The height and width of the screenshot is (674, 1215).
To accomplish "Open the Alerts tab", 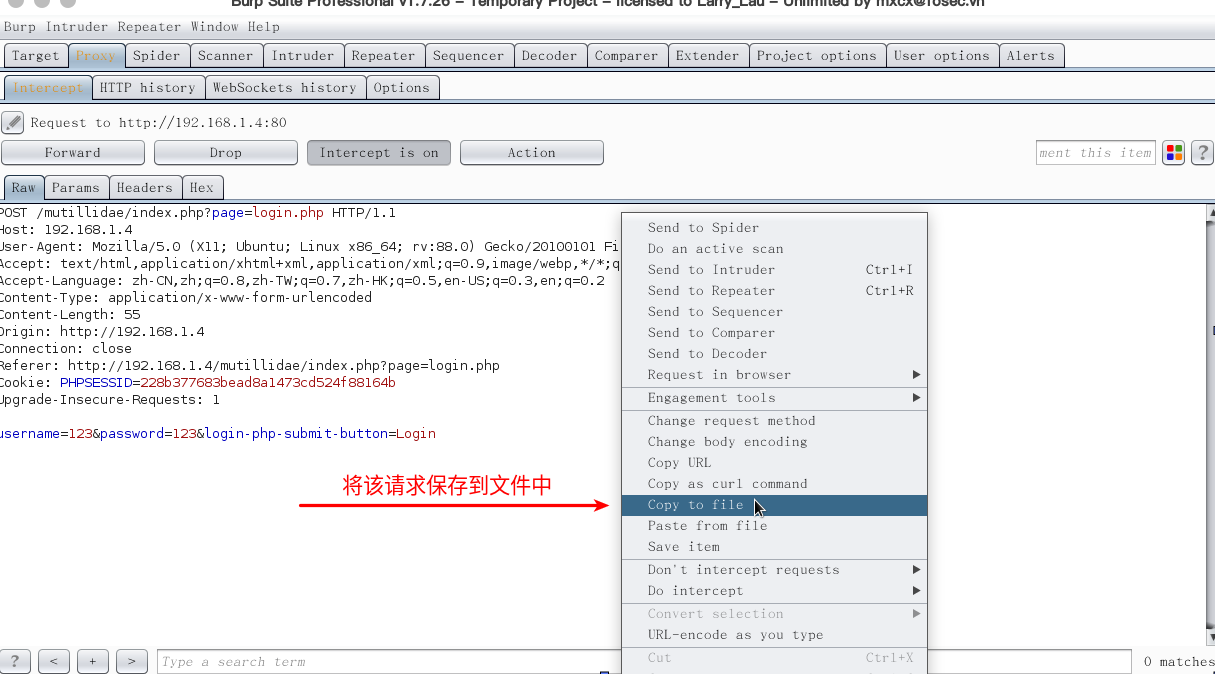I will [1031, 56].
